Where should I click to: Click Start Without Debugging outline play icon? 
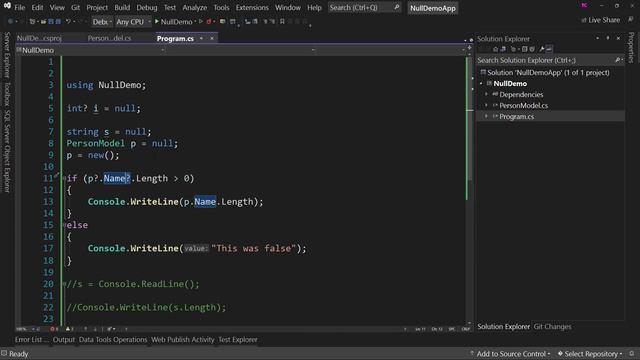pos(200,21)
